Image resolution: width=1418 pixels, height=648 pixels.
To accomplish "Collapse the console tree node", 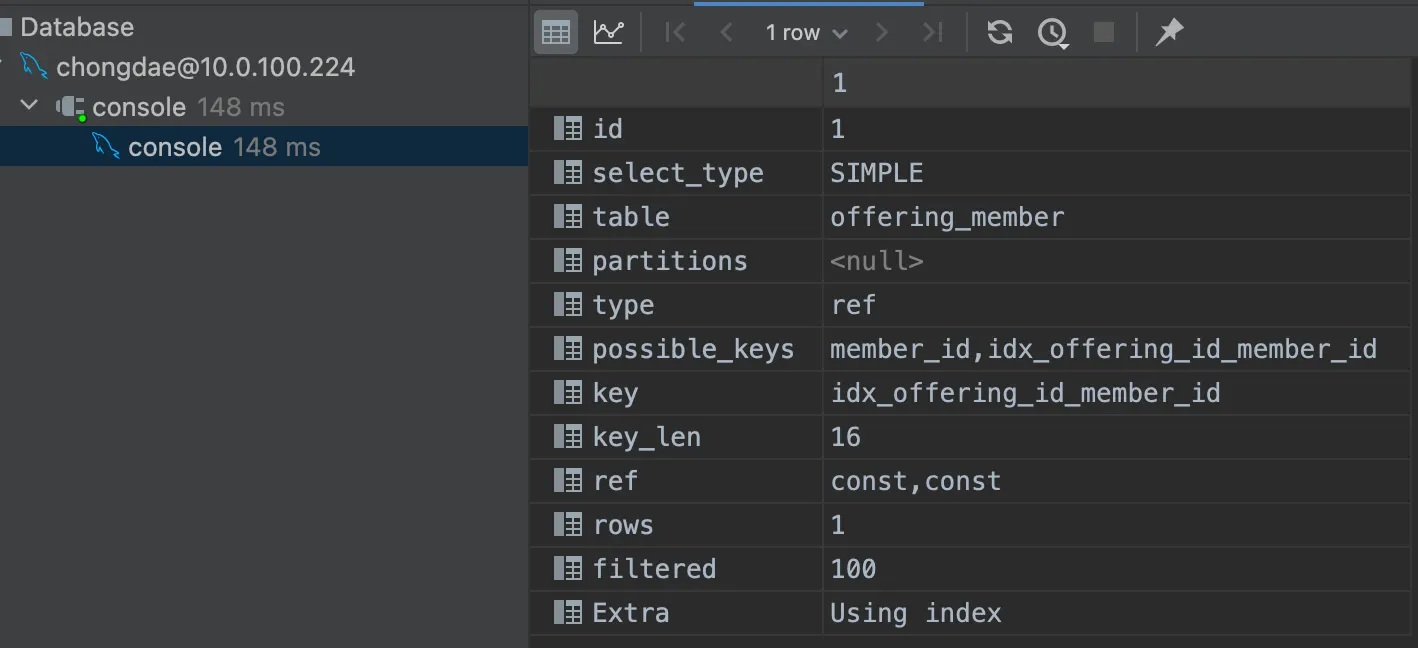I will coord(30,106).
